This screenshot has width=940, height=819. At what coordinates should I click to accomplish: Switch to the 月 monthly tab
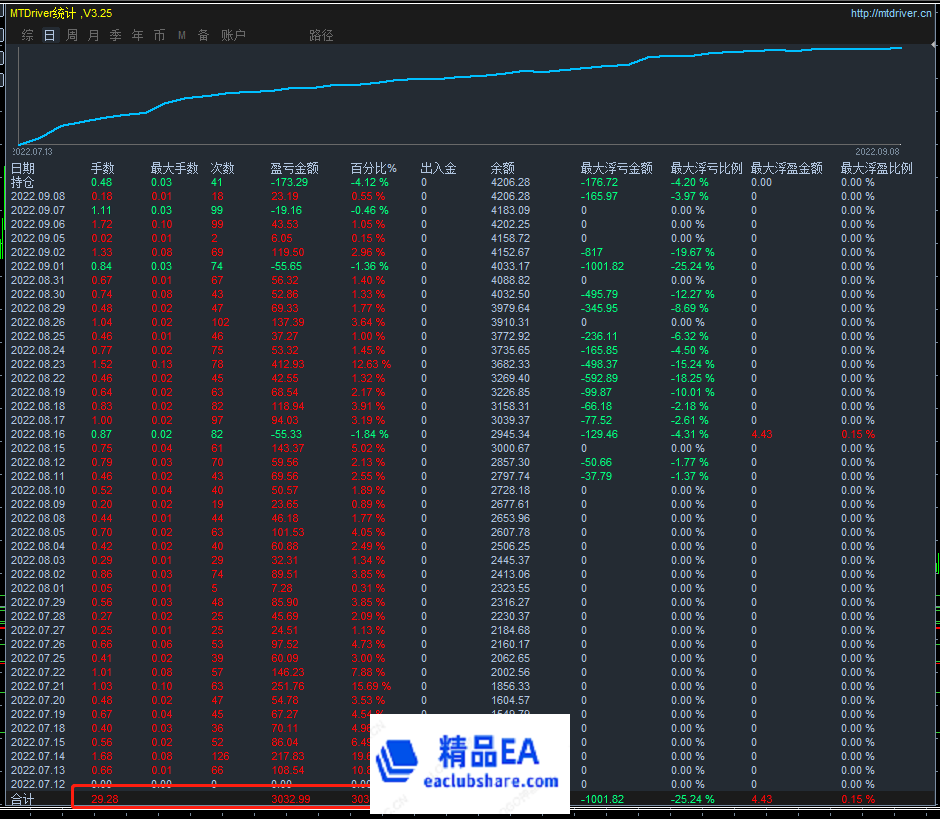[x=94, y=35]
